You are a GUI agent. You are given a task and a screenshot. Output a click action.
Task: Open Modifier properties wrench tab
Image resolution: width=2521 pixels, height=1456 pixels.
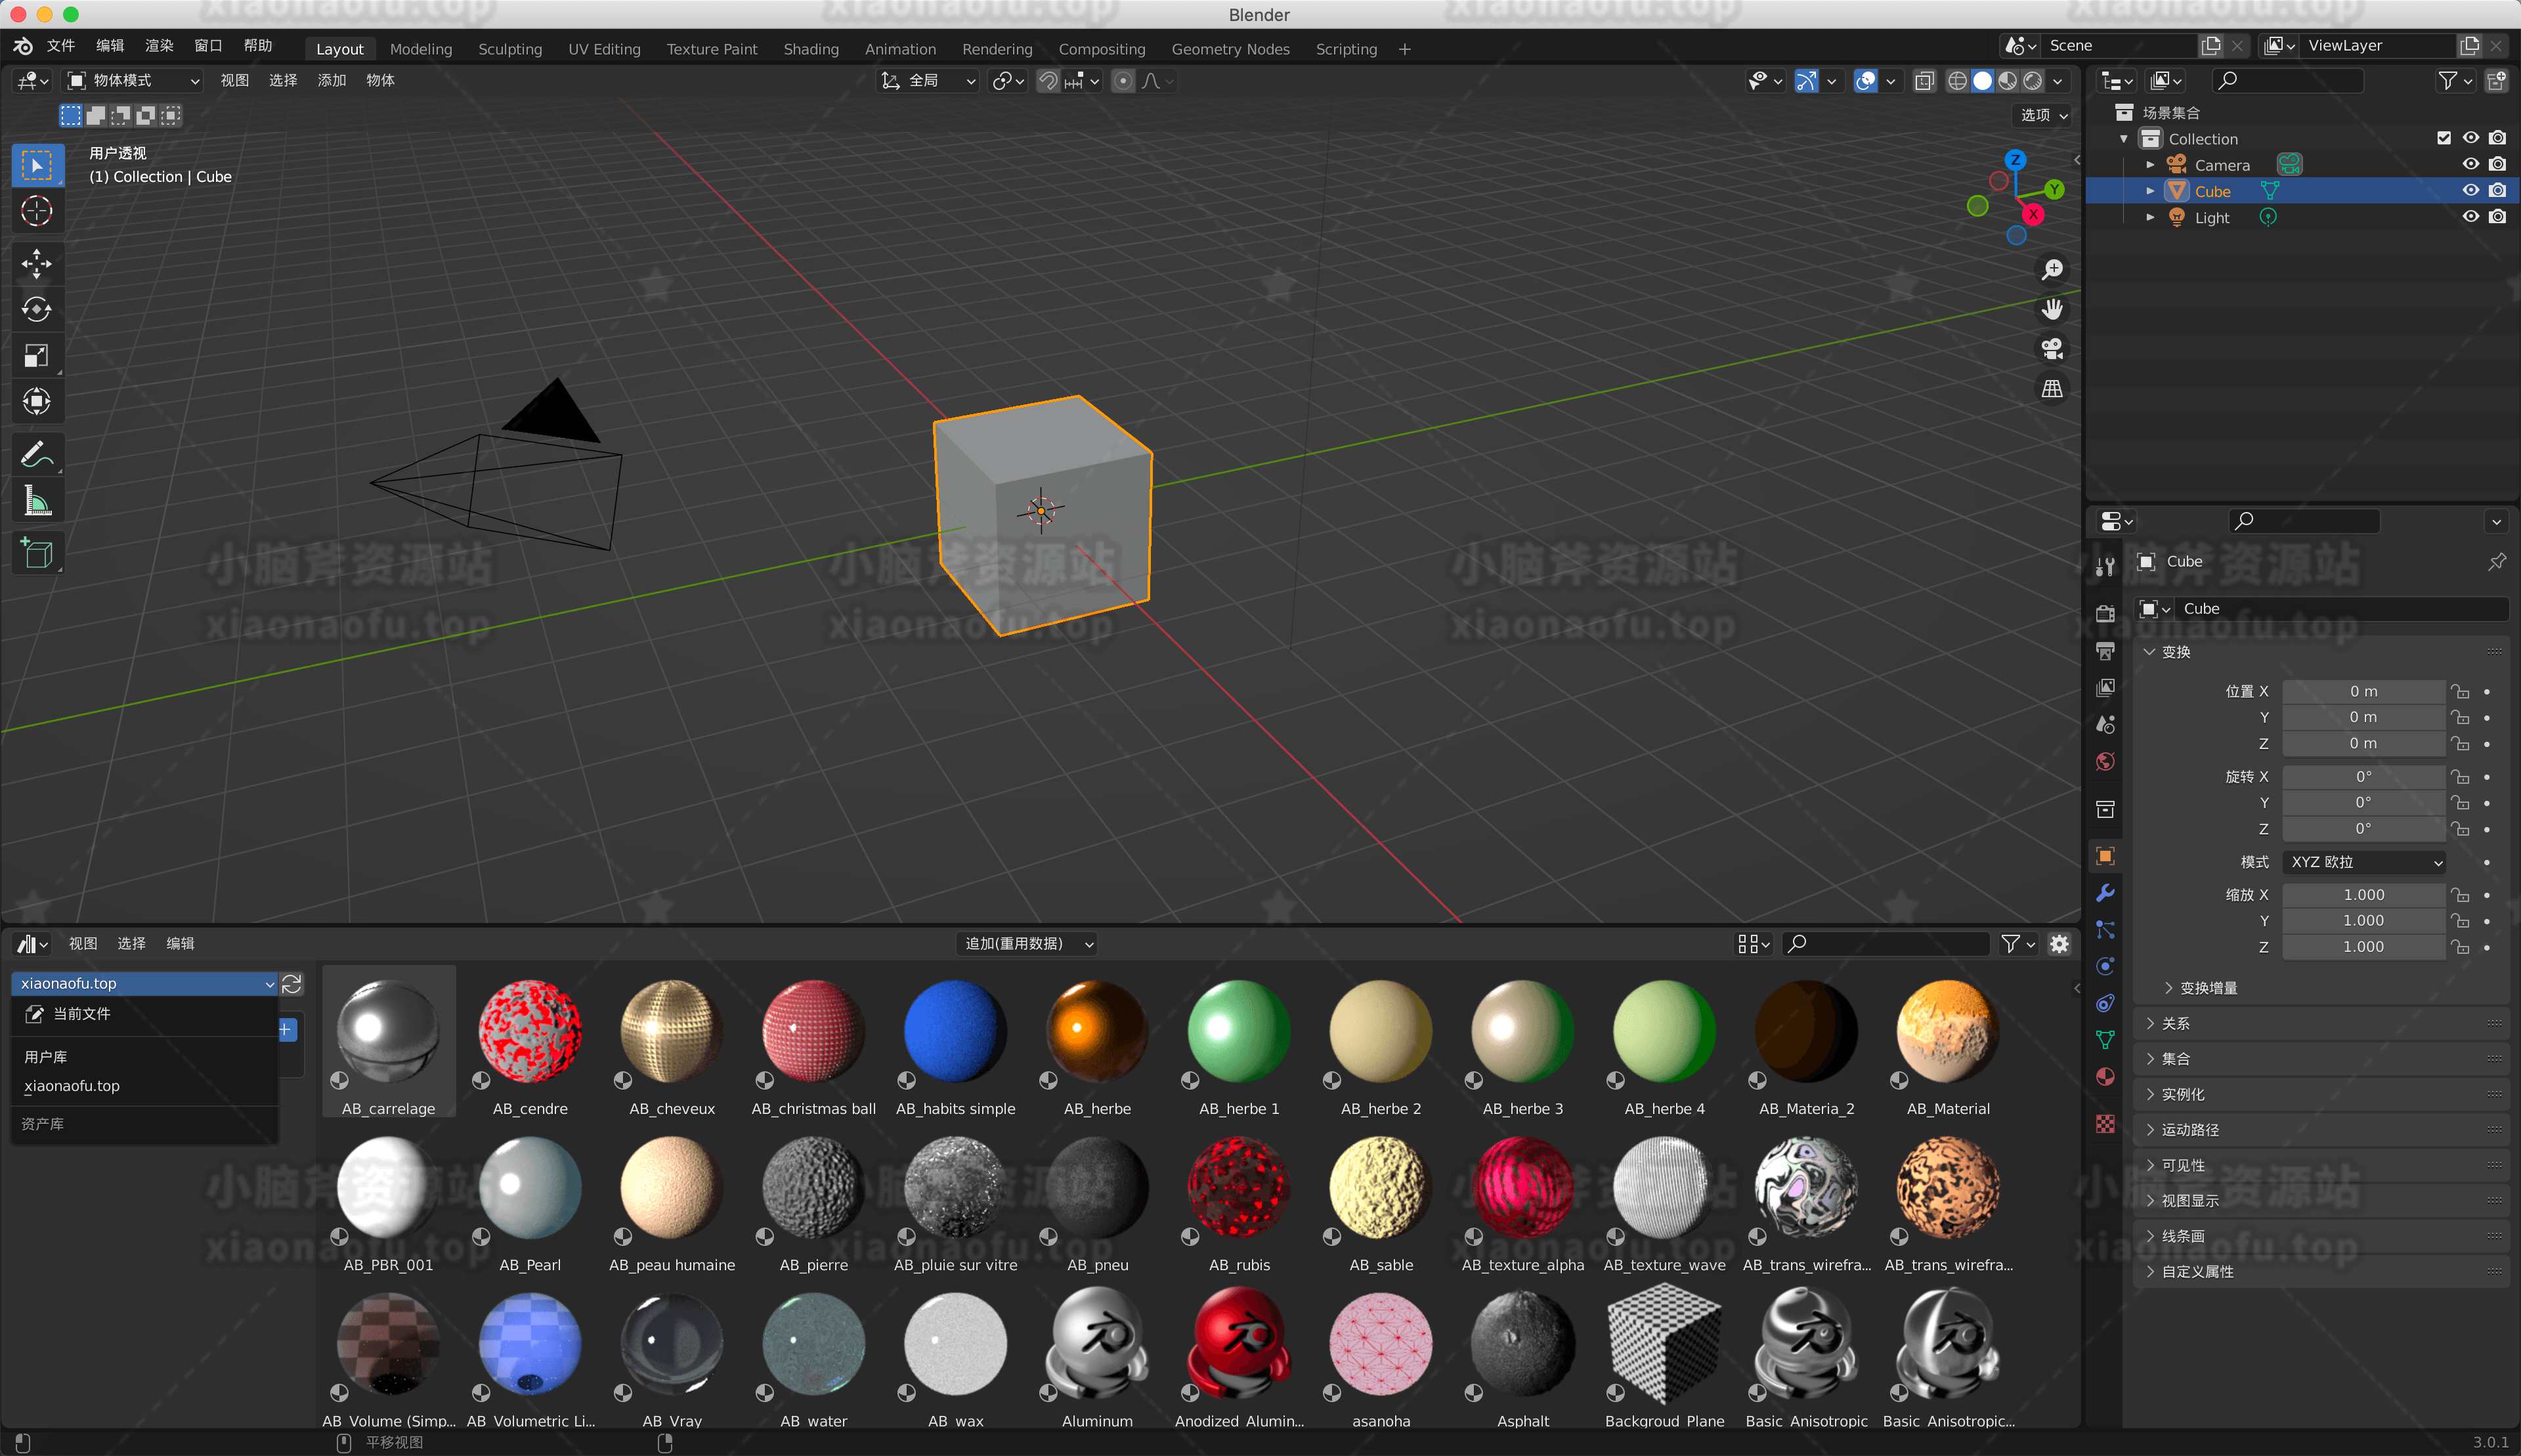click(2105, 893)
